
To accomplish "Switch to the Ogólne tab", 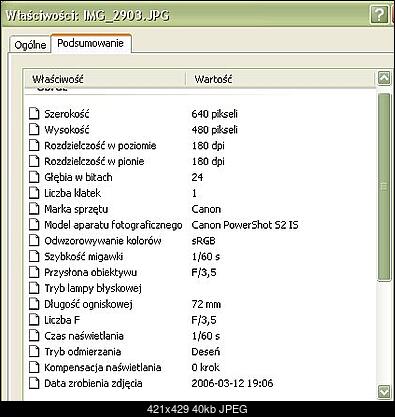I will tap(30, 45).
